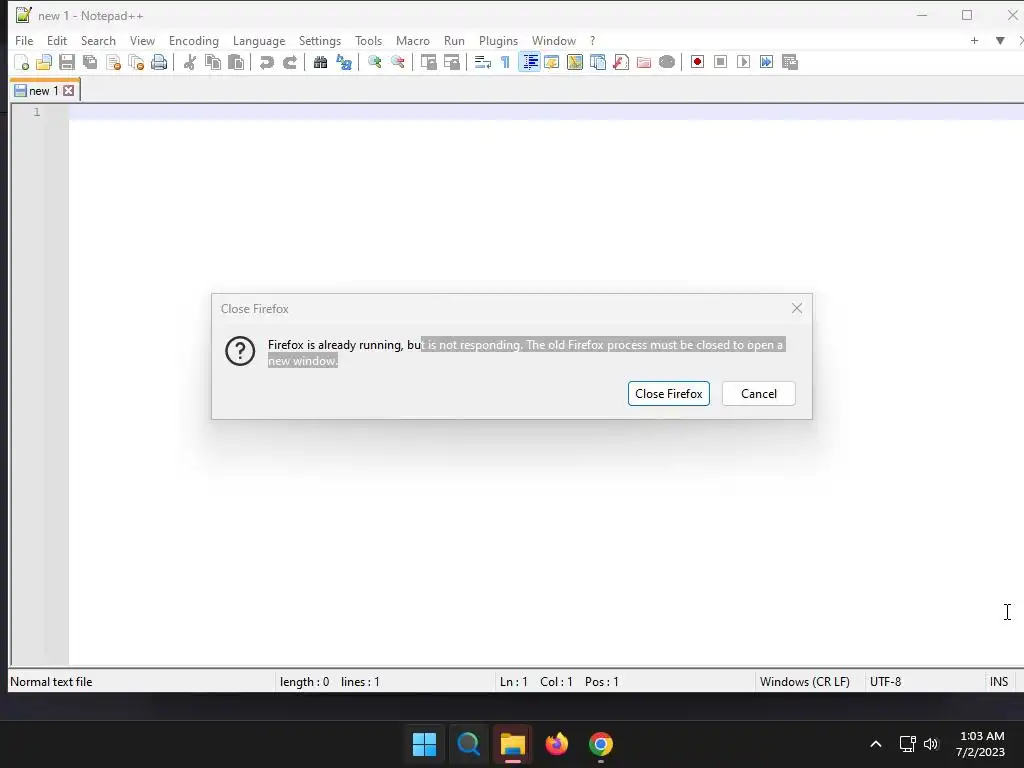Open the Windows Start button

424,744
